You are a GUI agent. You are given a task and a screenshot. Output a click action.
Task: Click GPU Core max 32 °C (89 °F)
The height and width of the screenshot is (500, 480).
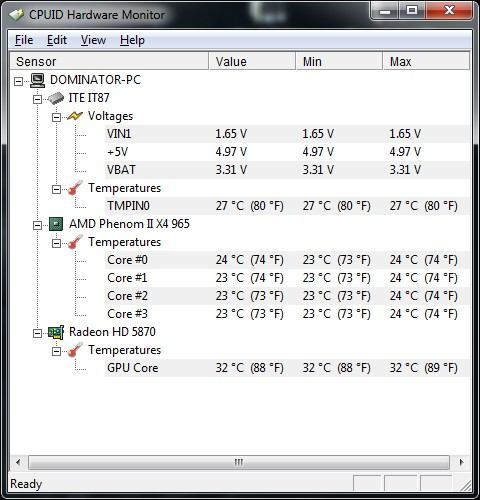(x=424, y=368)
